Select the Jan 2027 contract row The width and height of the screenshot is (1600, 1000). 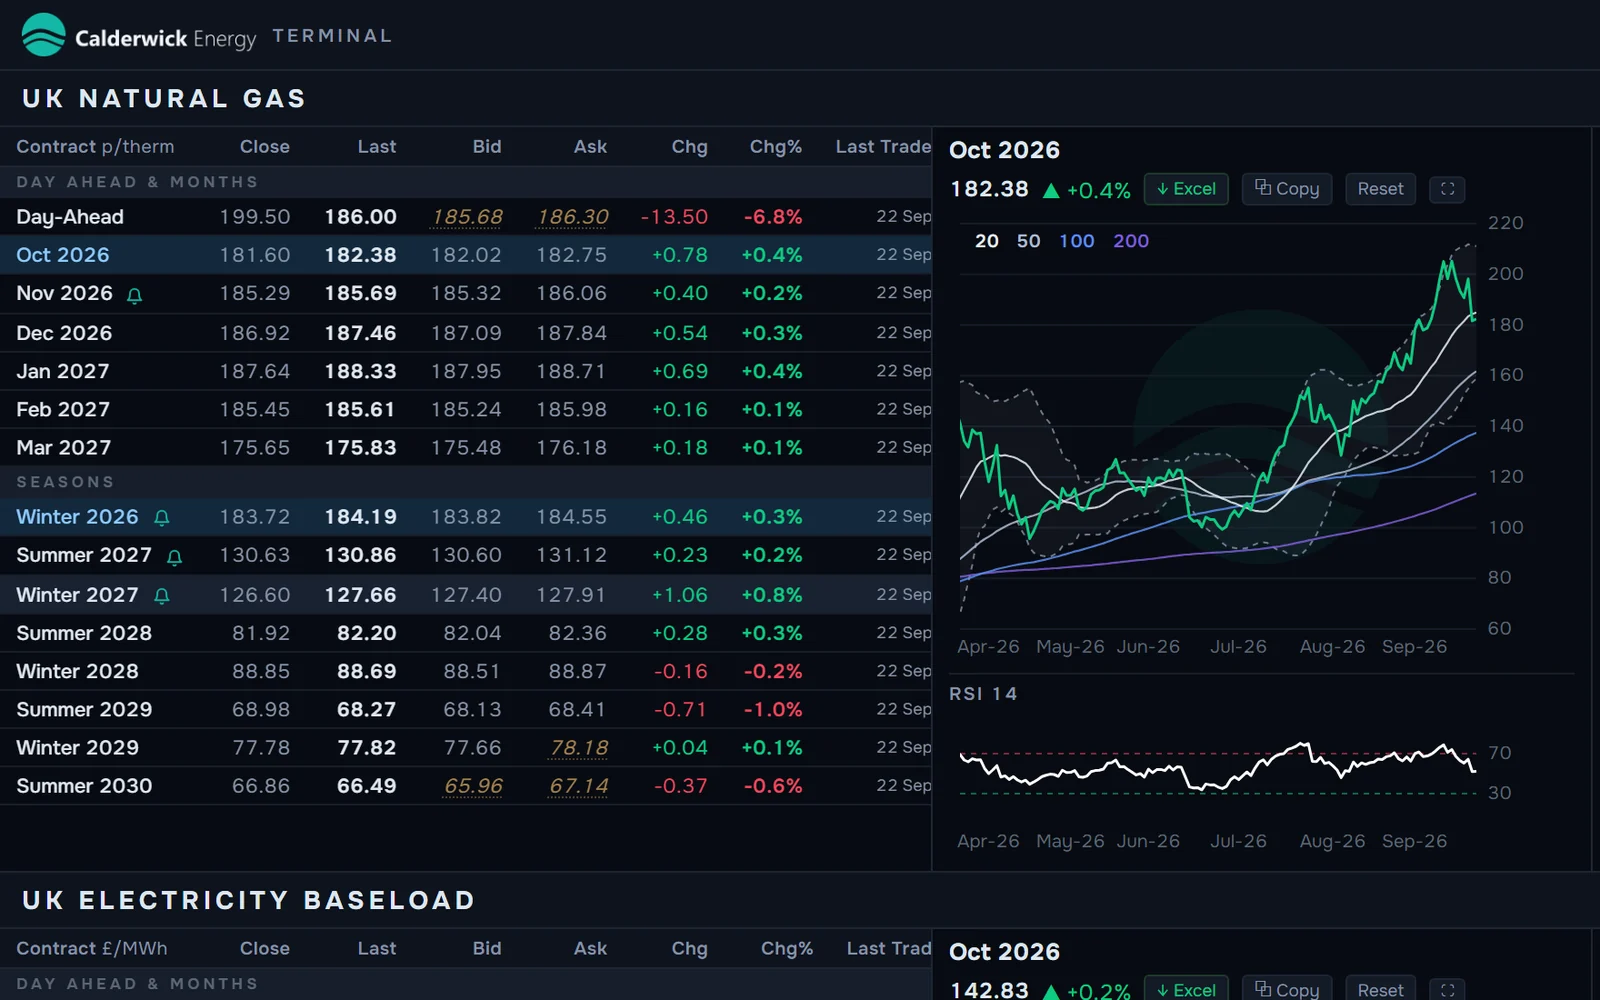click(x=466, y=371)
